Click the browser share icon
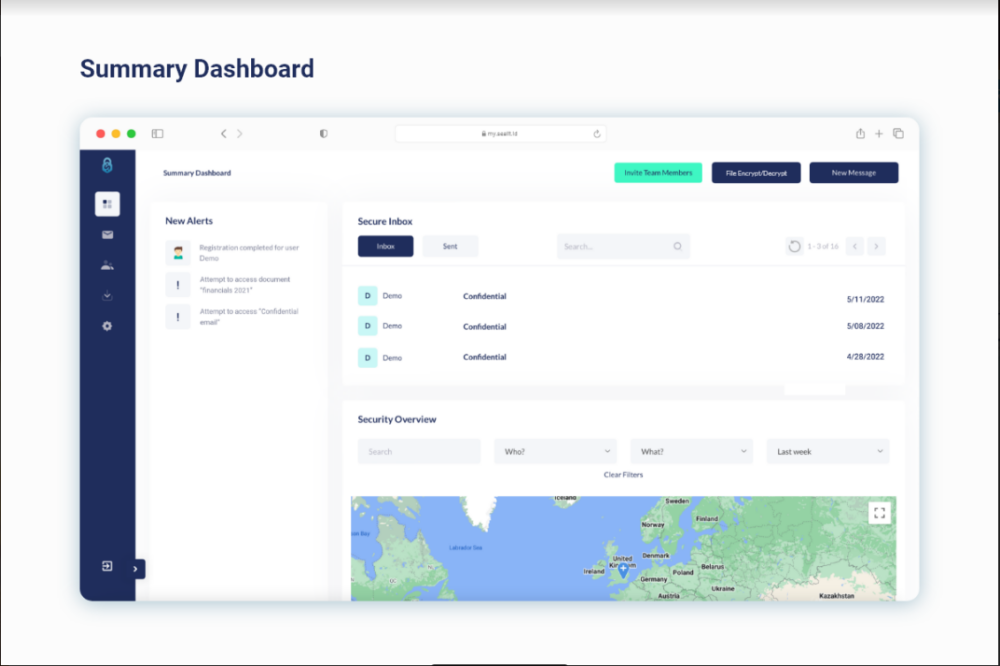This screenshot has width=1000, height=666. pyautogui.click(x=860, y=133)
